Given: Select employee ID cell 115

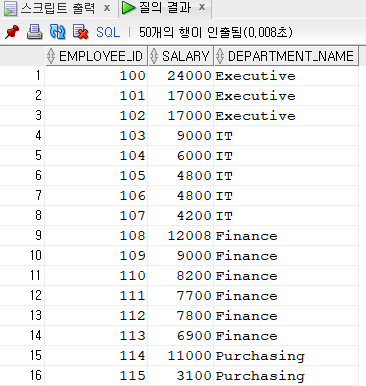Looking at the screenshot, I should [96, 376].
